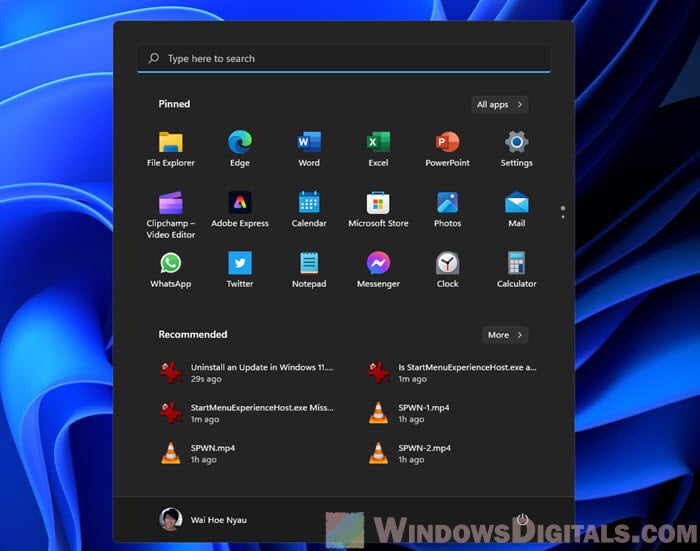Open recommended video SPWN-2.mp4

click(409, 453)
